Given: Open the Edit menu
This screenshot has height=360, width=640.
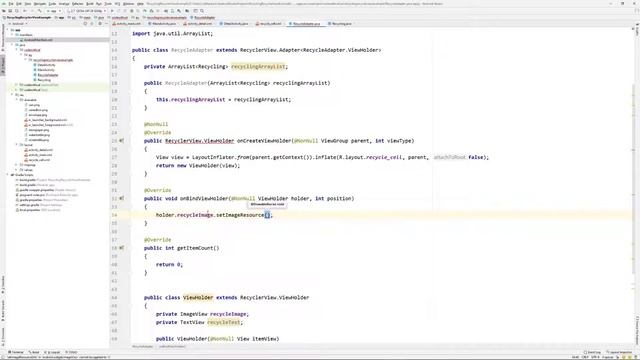Looking at the screenshot, I should click(19, 4).
